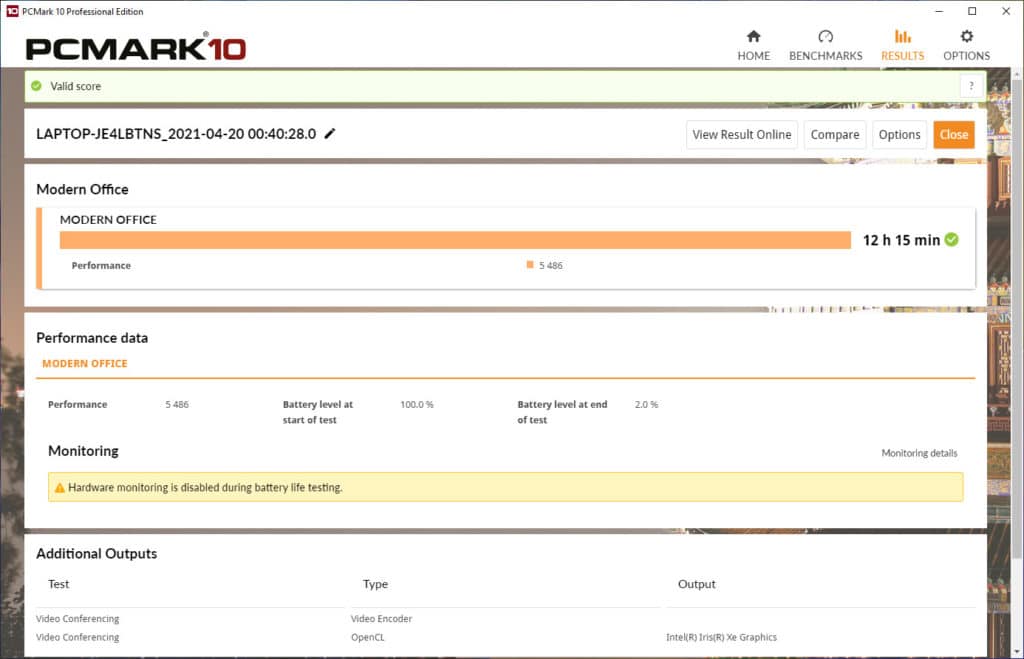Click Intel(R) Iris(R) Xe Graphics output
Image resolution: width=1024 pixels, height=659 pixels.
[722, 637]
